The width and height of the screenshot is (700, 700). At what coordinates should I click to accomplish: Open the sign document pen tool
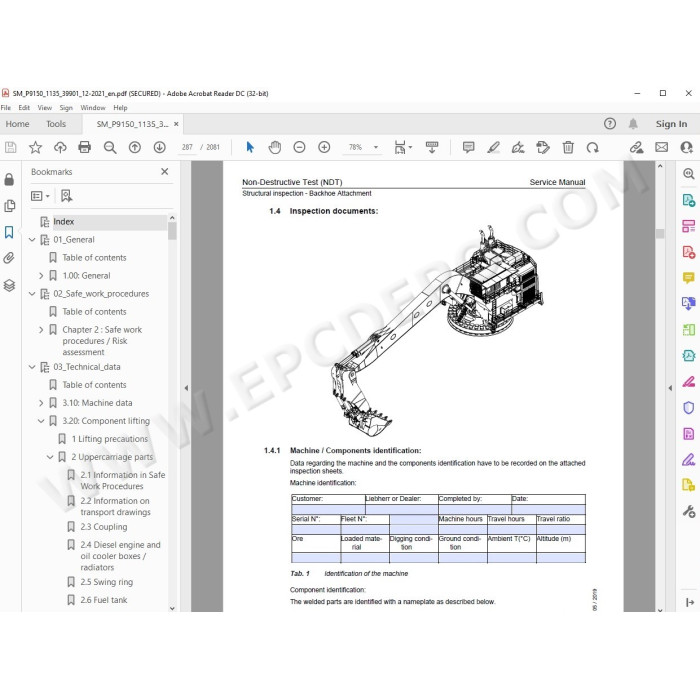pos(518,147)
